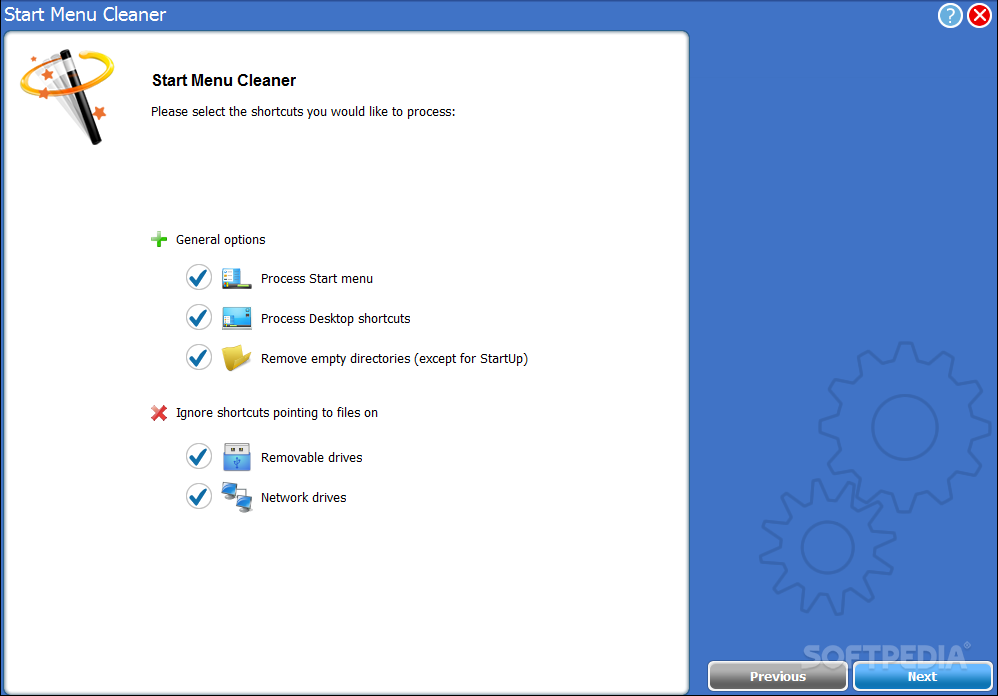
Task: Click 'Remove empty directories (except for StartUp)' text
Action: tap(395, 359)
